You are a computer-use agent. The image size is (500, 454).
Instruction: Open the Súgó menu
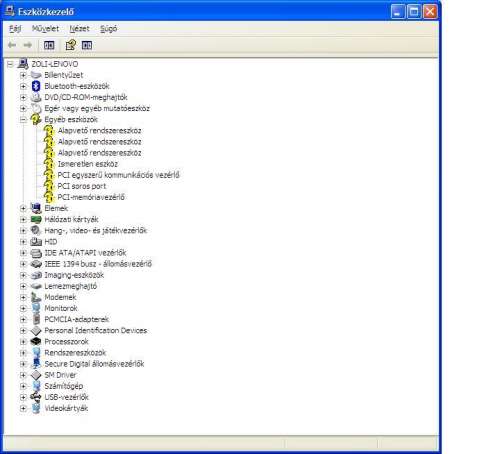click(109, 29)
